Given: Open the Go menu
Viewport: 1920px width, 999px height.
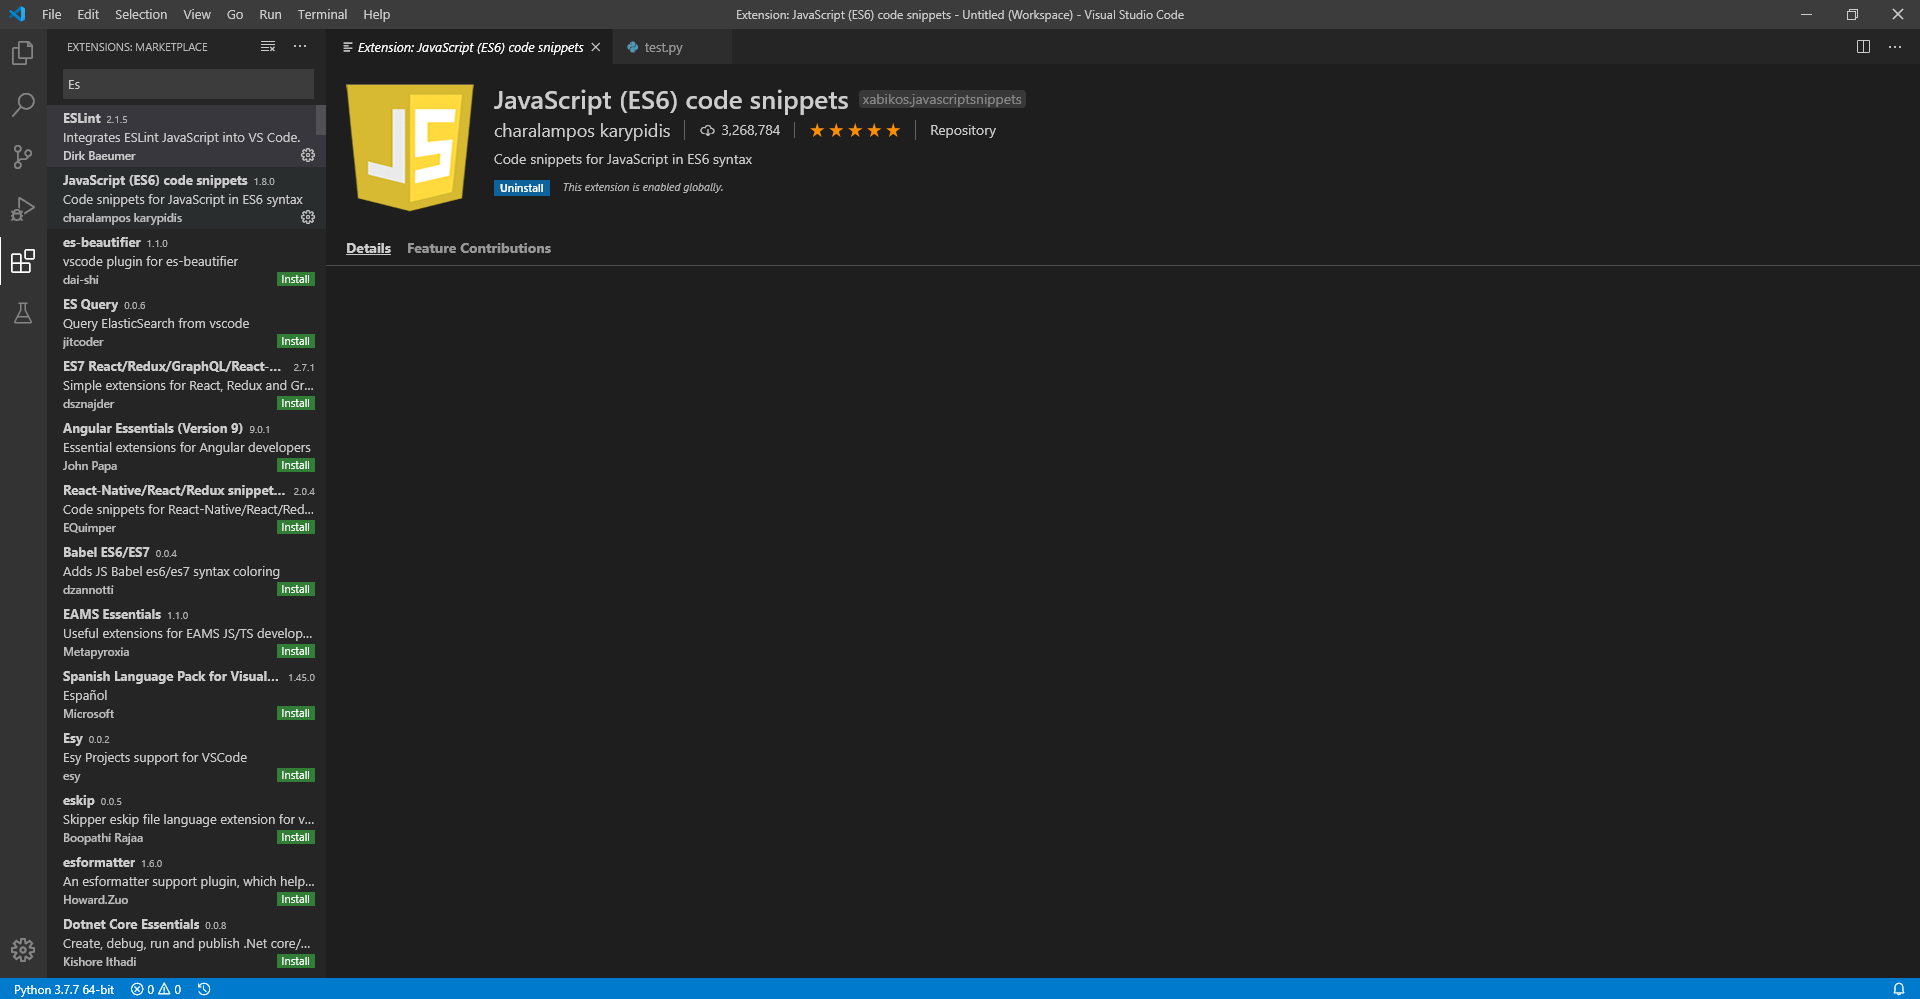Looking at the screenshot, I should (x=235, y=14).
